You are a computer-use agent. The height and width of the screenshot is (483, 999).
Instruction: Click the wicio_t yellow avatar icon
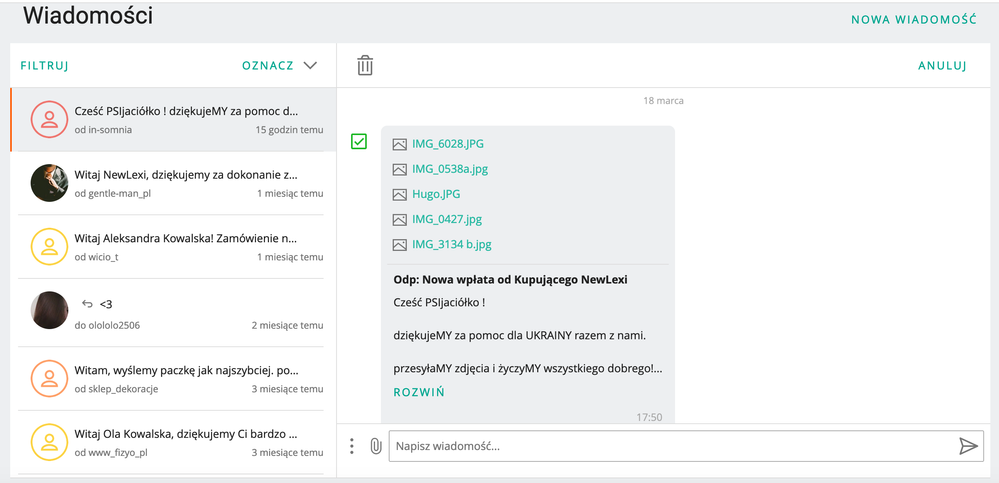pyautogui.click(x=49, y=247)
